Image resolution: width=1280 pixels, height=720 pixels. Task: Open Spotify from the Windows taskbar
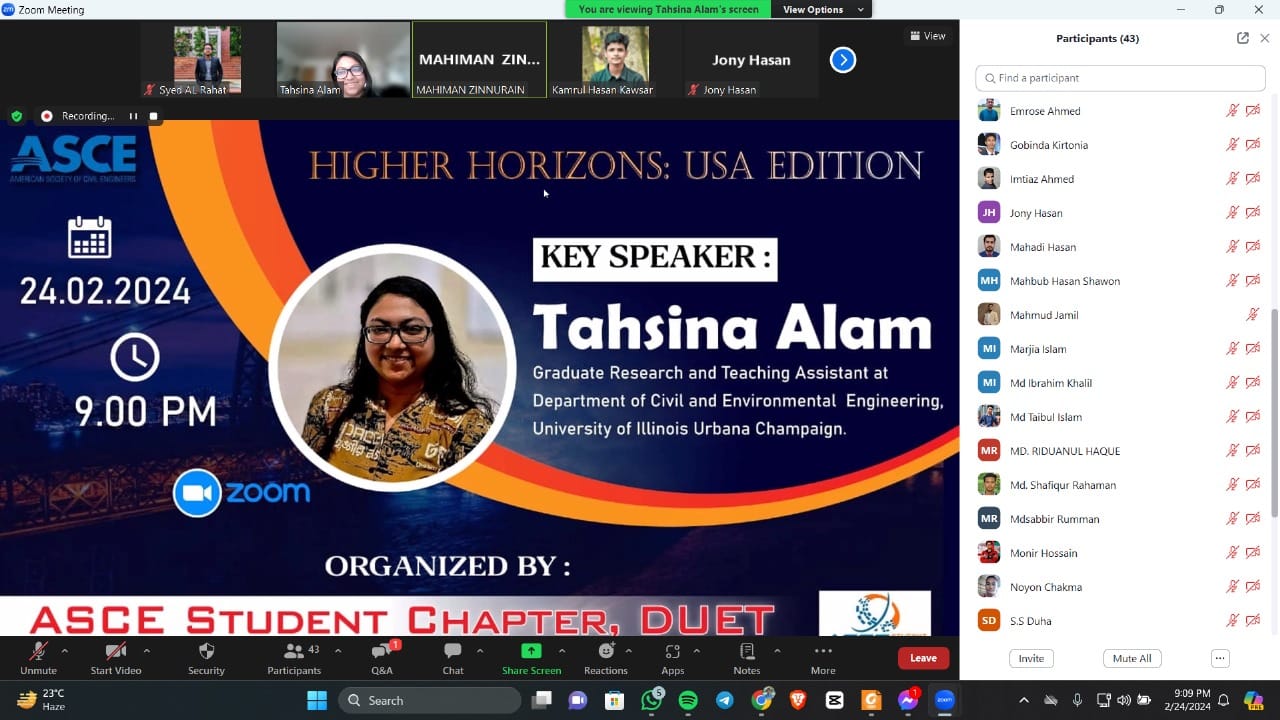pos(688,700)
